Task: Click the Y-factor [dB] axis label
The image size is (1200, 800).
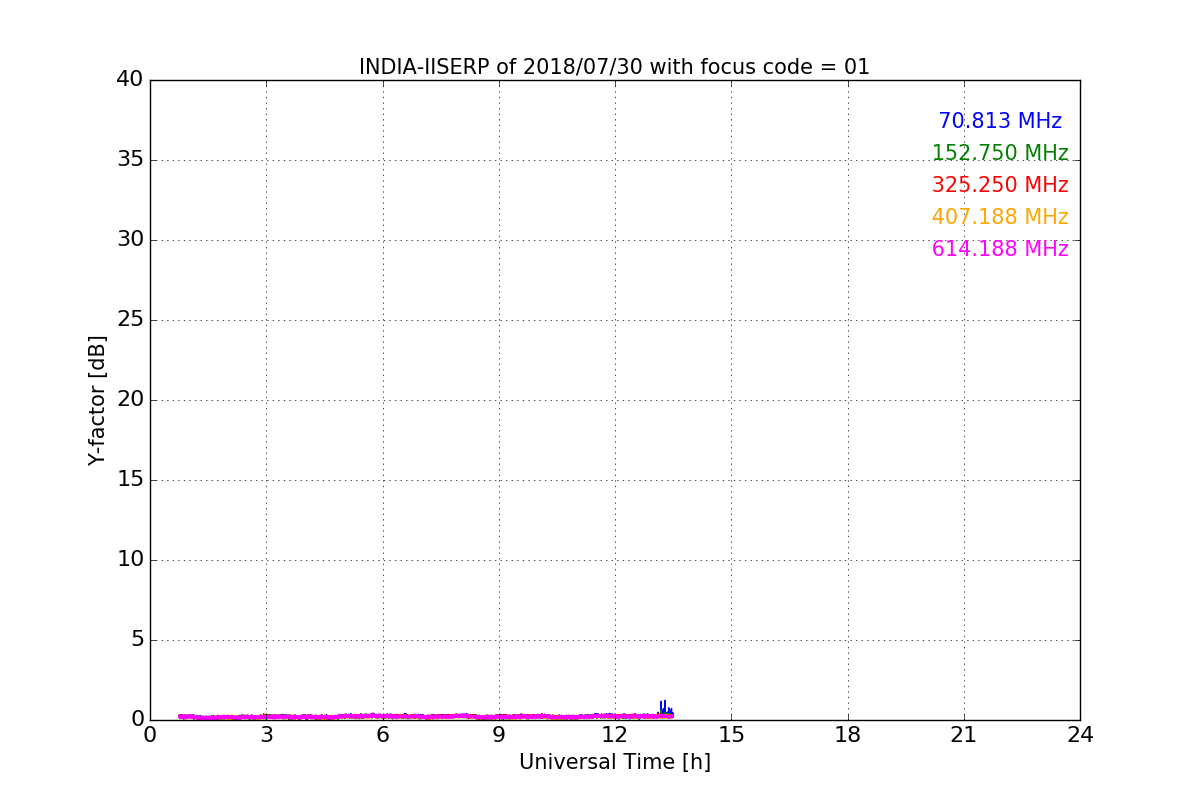Action: click(x=97, y=400)
